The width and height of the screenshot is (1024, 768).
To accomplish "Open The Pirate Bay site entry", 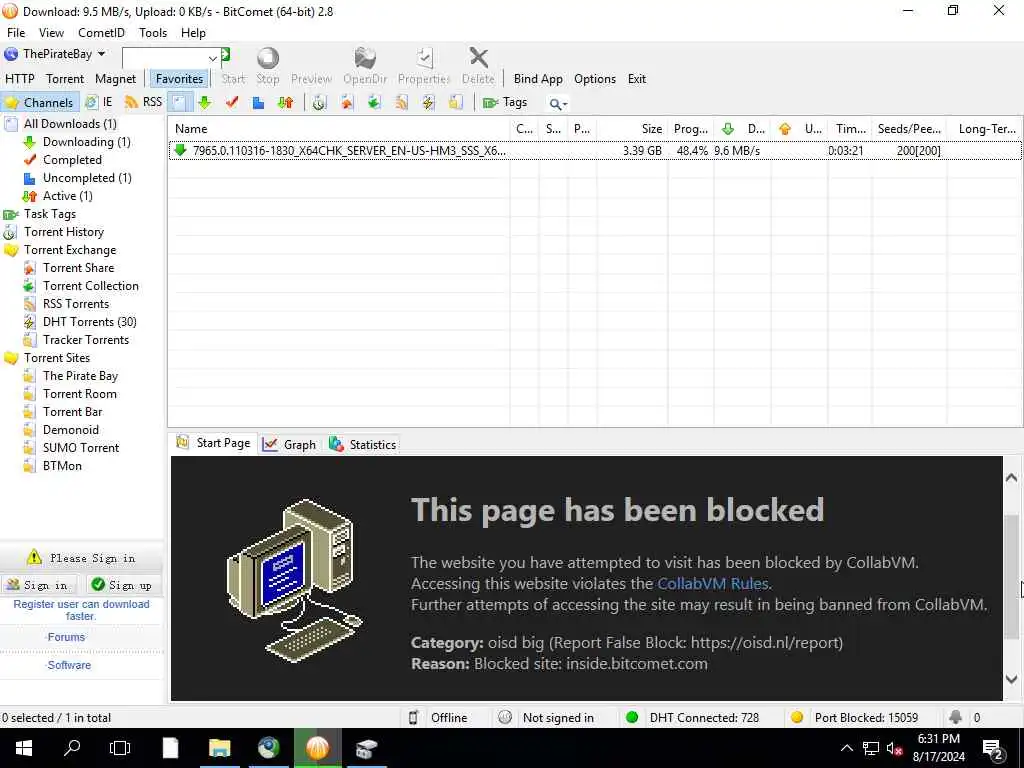I will click(x=80, y=376).
